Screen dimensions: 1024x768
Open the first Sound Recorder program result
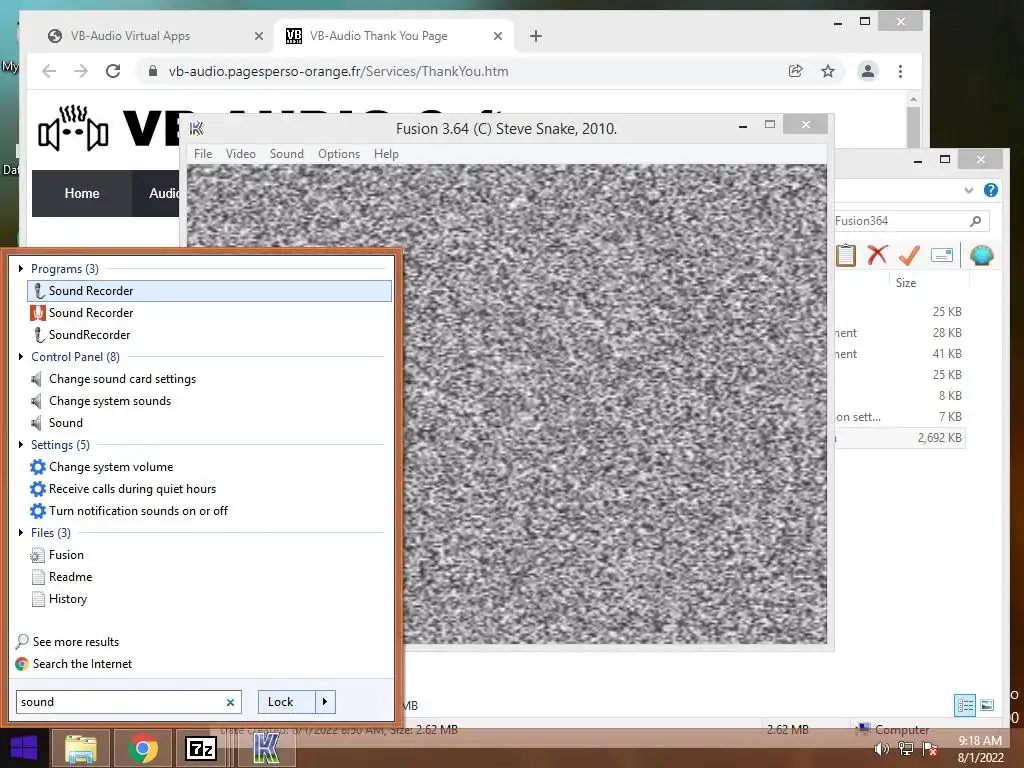209,291
